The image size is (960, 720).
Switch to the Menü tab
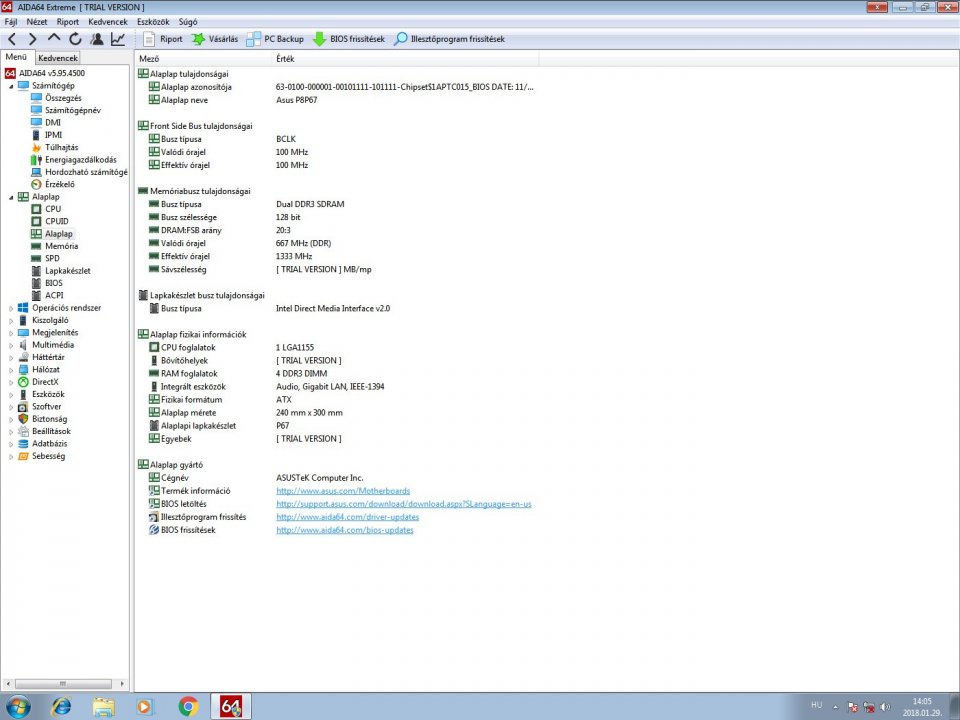(17, 57)
